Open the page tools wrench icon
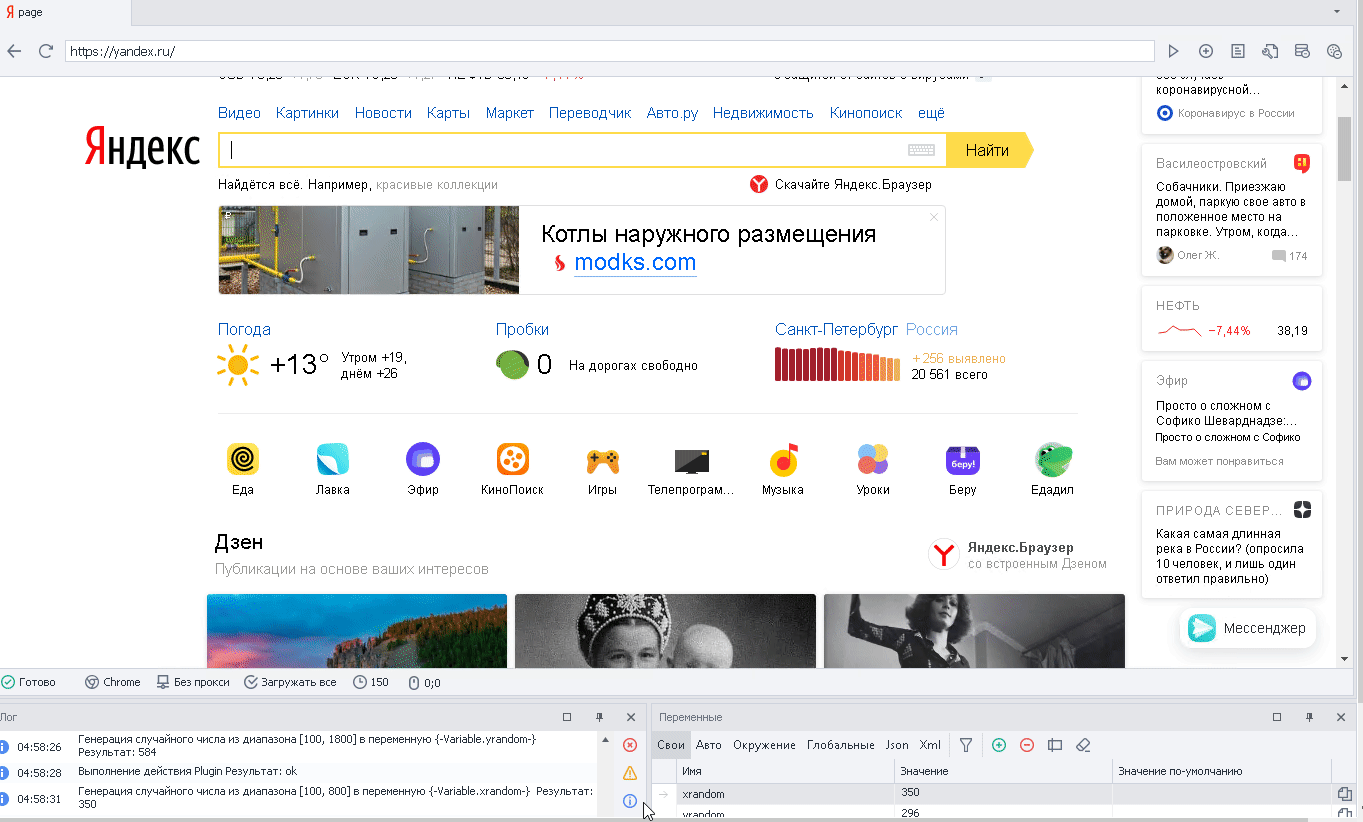The image size is (1363, 822). (1270, 51)
